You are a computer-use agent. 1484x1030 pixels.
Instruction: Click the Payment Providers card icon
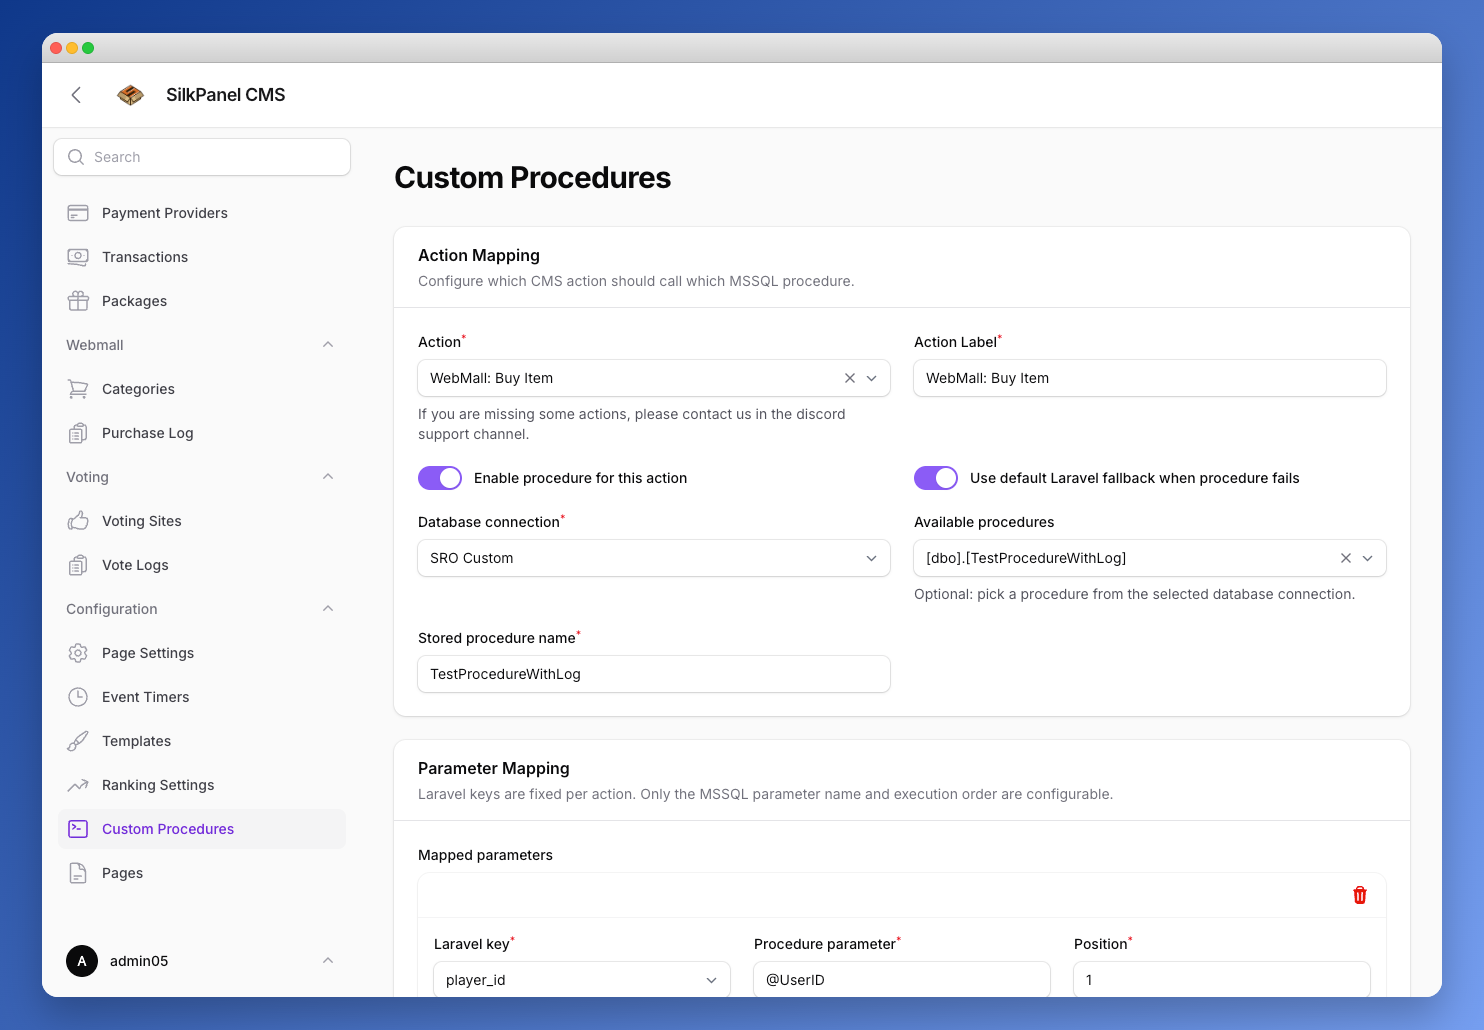78,213
